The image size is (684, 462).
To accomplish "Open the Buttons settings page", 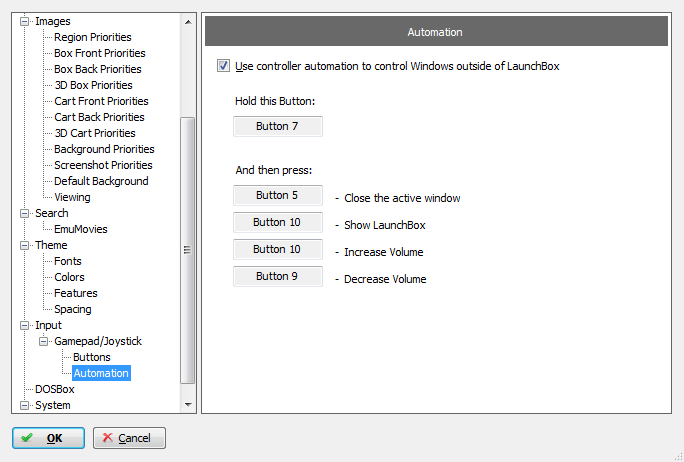I will [x=92, y=357].
